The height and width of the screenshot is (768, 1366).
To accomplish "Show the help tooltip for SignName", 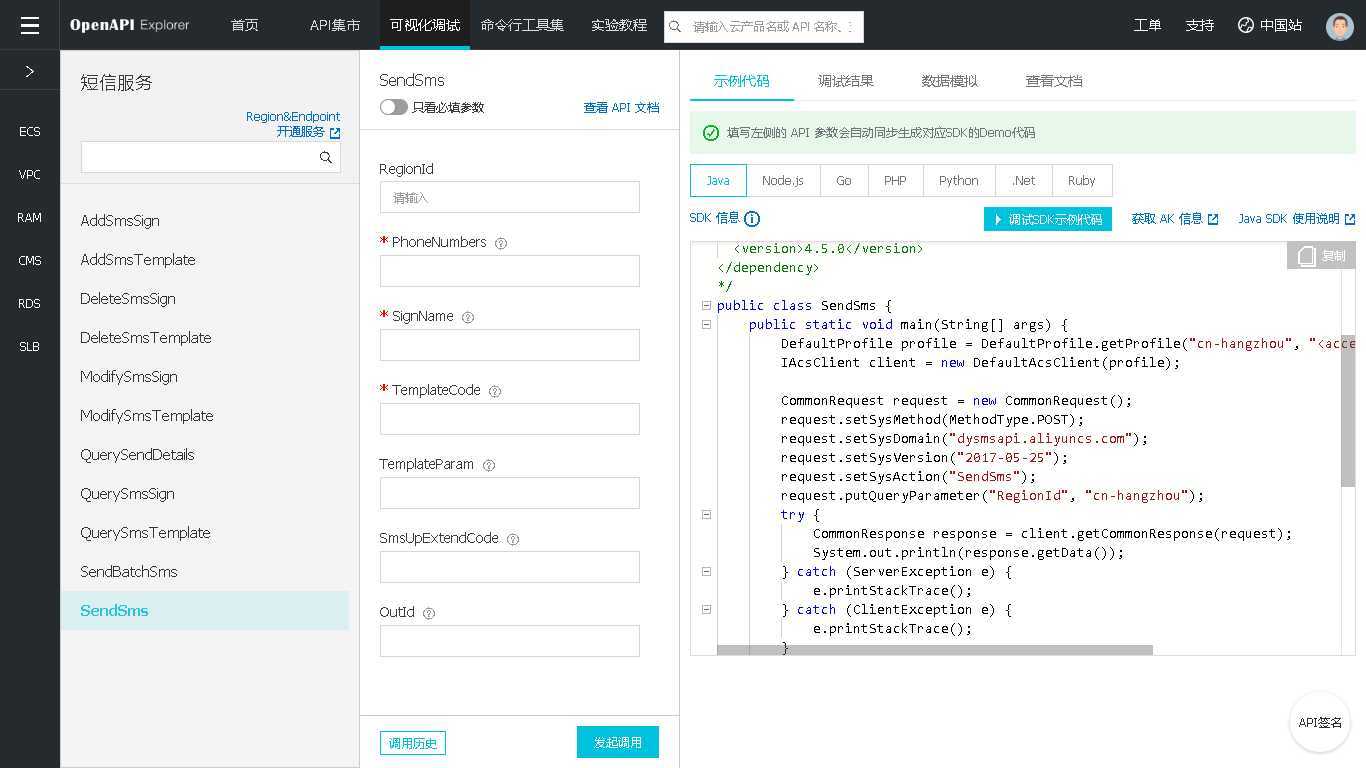I will (467, 317).
